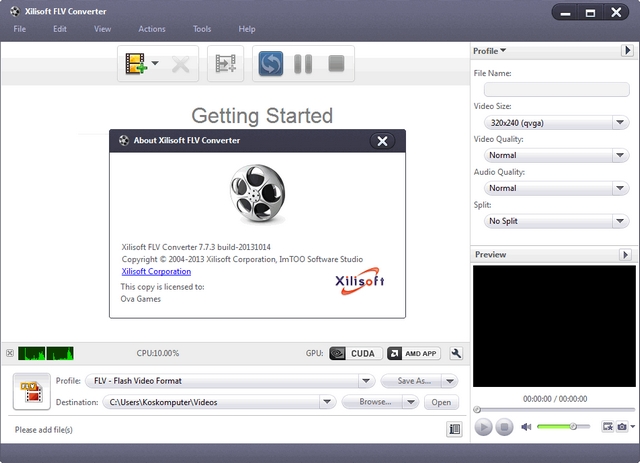Click the log/list icon in status bar

click(454, 429)
